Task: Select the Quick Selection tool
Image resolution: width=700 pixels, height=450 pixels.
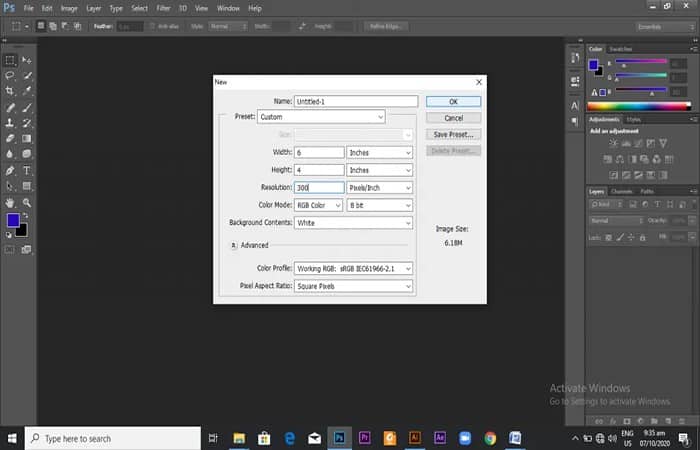Action: 27,75
